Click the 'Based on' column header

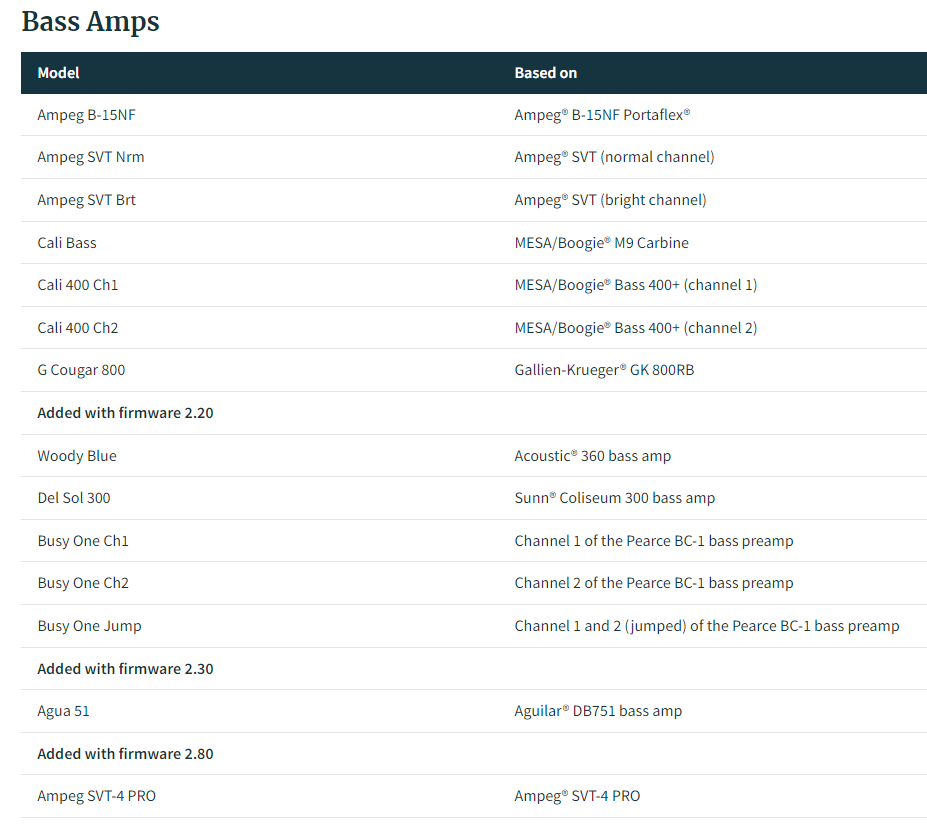pos(546,73)
